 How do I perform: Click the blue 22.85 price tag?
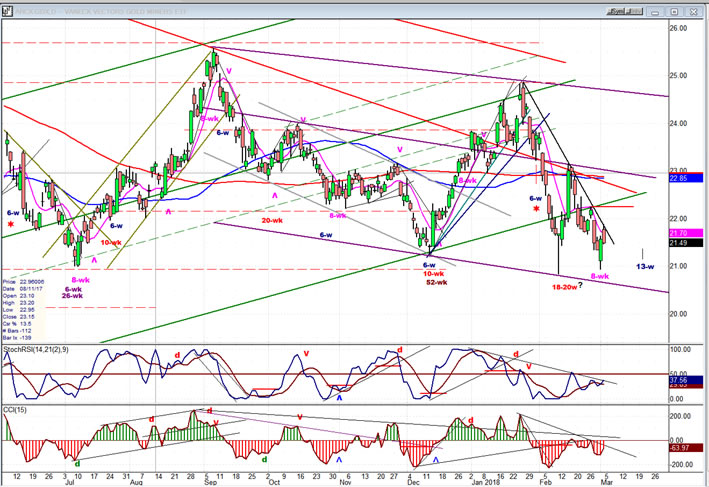point(685,178)
